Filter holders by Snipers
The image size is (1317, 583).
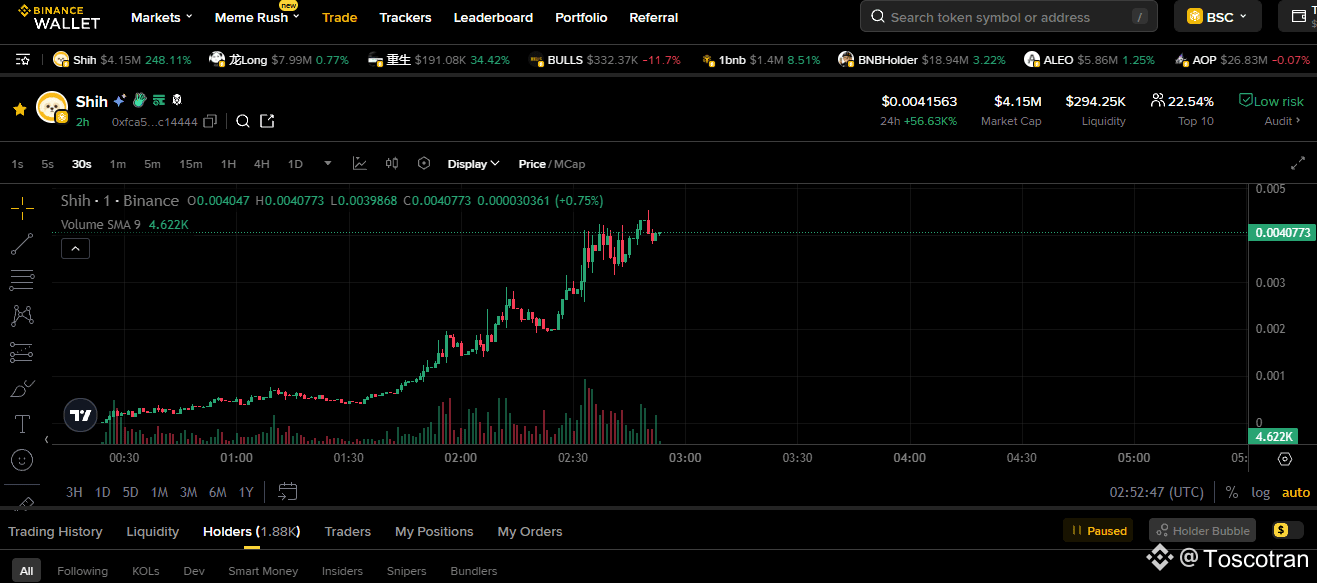pos(406,571)
